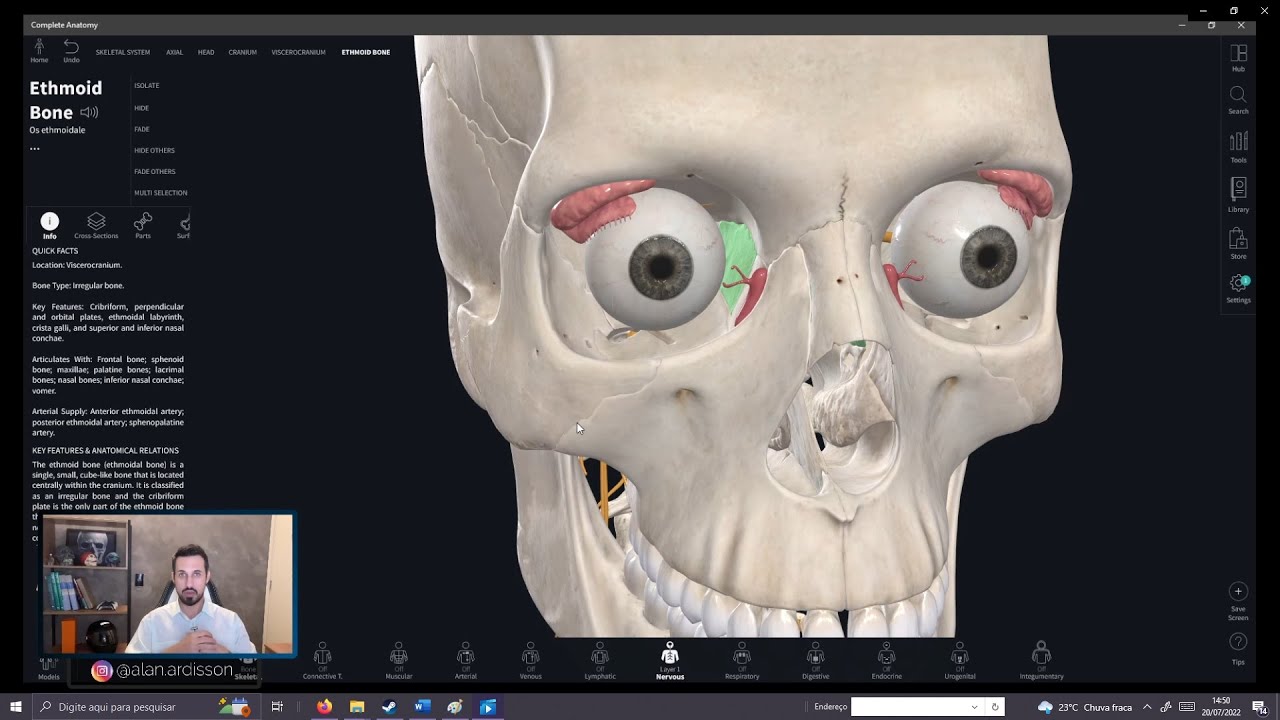Click 'KEY FEATURES & ANATOMICAL RELATIONS' heading
This screenshot has width=1280, height=720.
pos(105,451)
